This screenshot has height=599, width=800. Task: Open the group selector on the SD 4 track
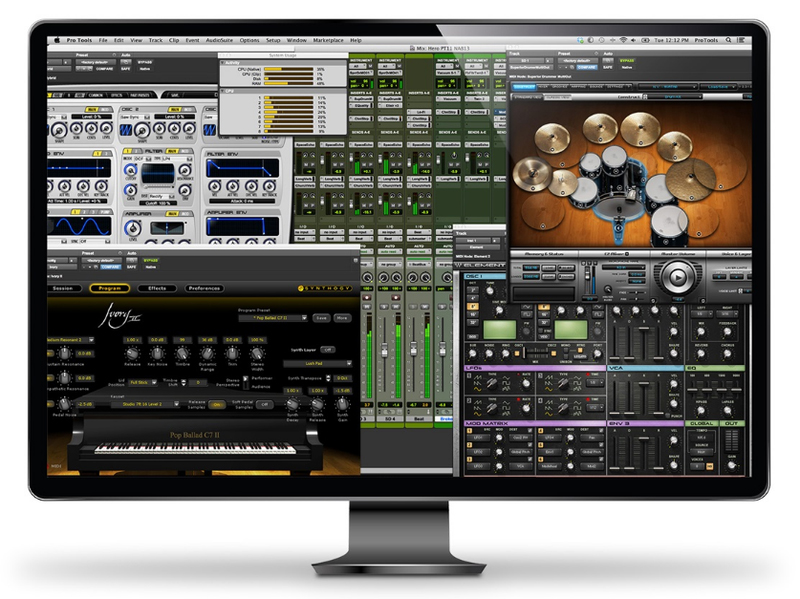(389, 264)
